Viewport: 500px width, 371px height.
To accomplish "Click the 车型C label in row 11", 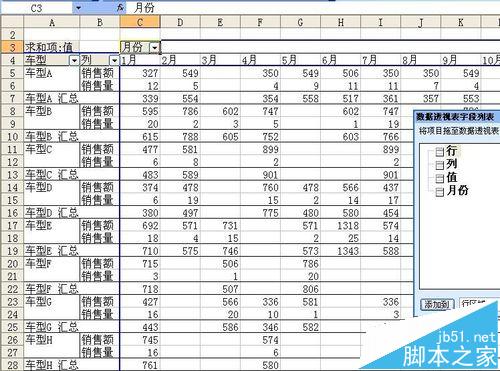I will pyautogui.click(x=39, y=149).
